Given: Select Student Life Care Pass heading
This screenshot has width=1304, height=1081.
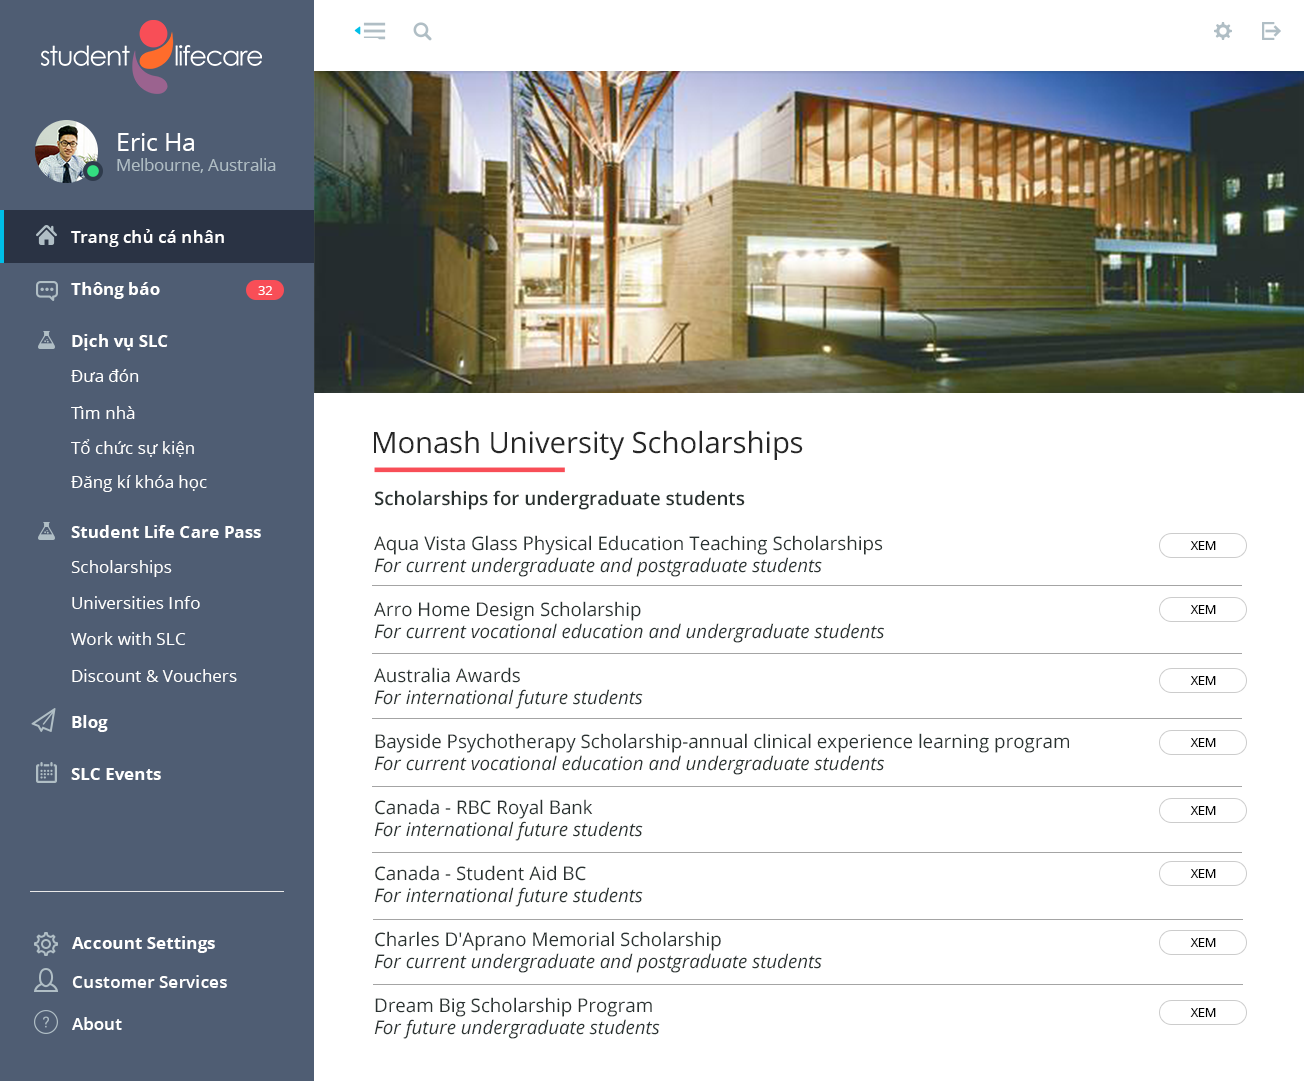Looking at the screenshot, I should [x=166, y=532].
